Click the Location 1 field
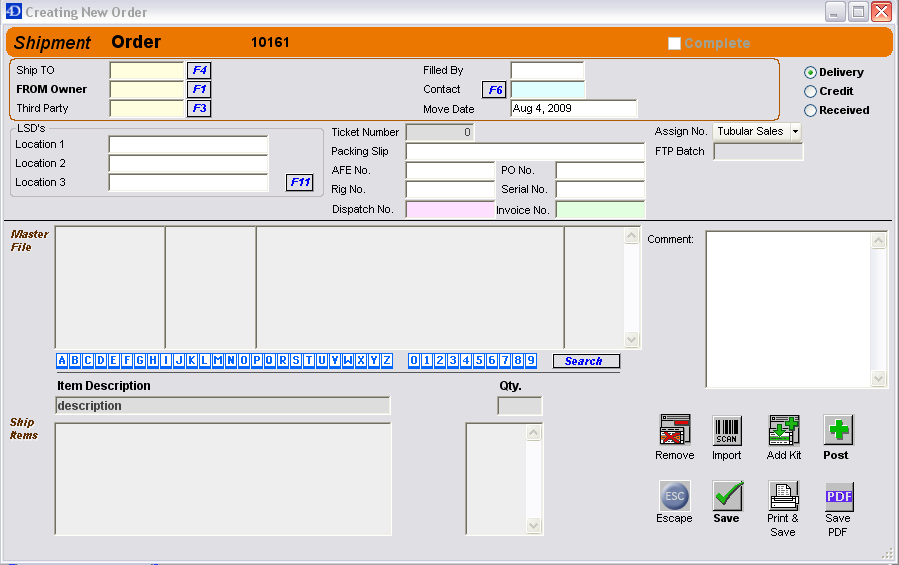The width and height of the screenshot is (899, 565). (x=188, y=144)
